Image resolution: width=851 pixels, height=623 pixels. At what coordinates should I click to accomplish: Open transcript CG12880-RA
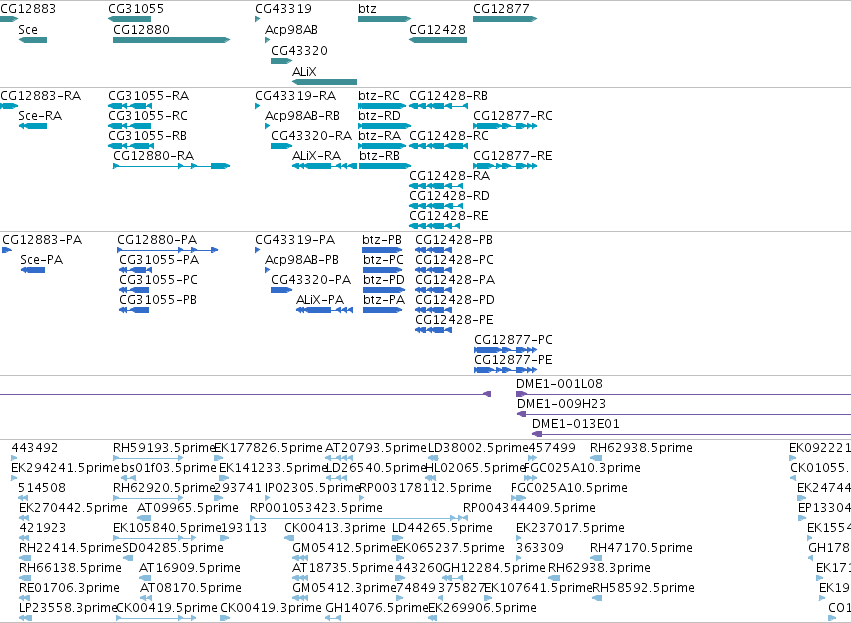point(154,156)
